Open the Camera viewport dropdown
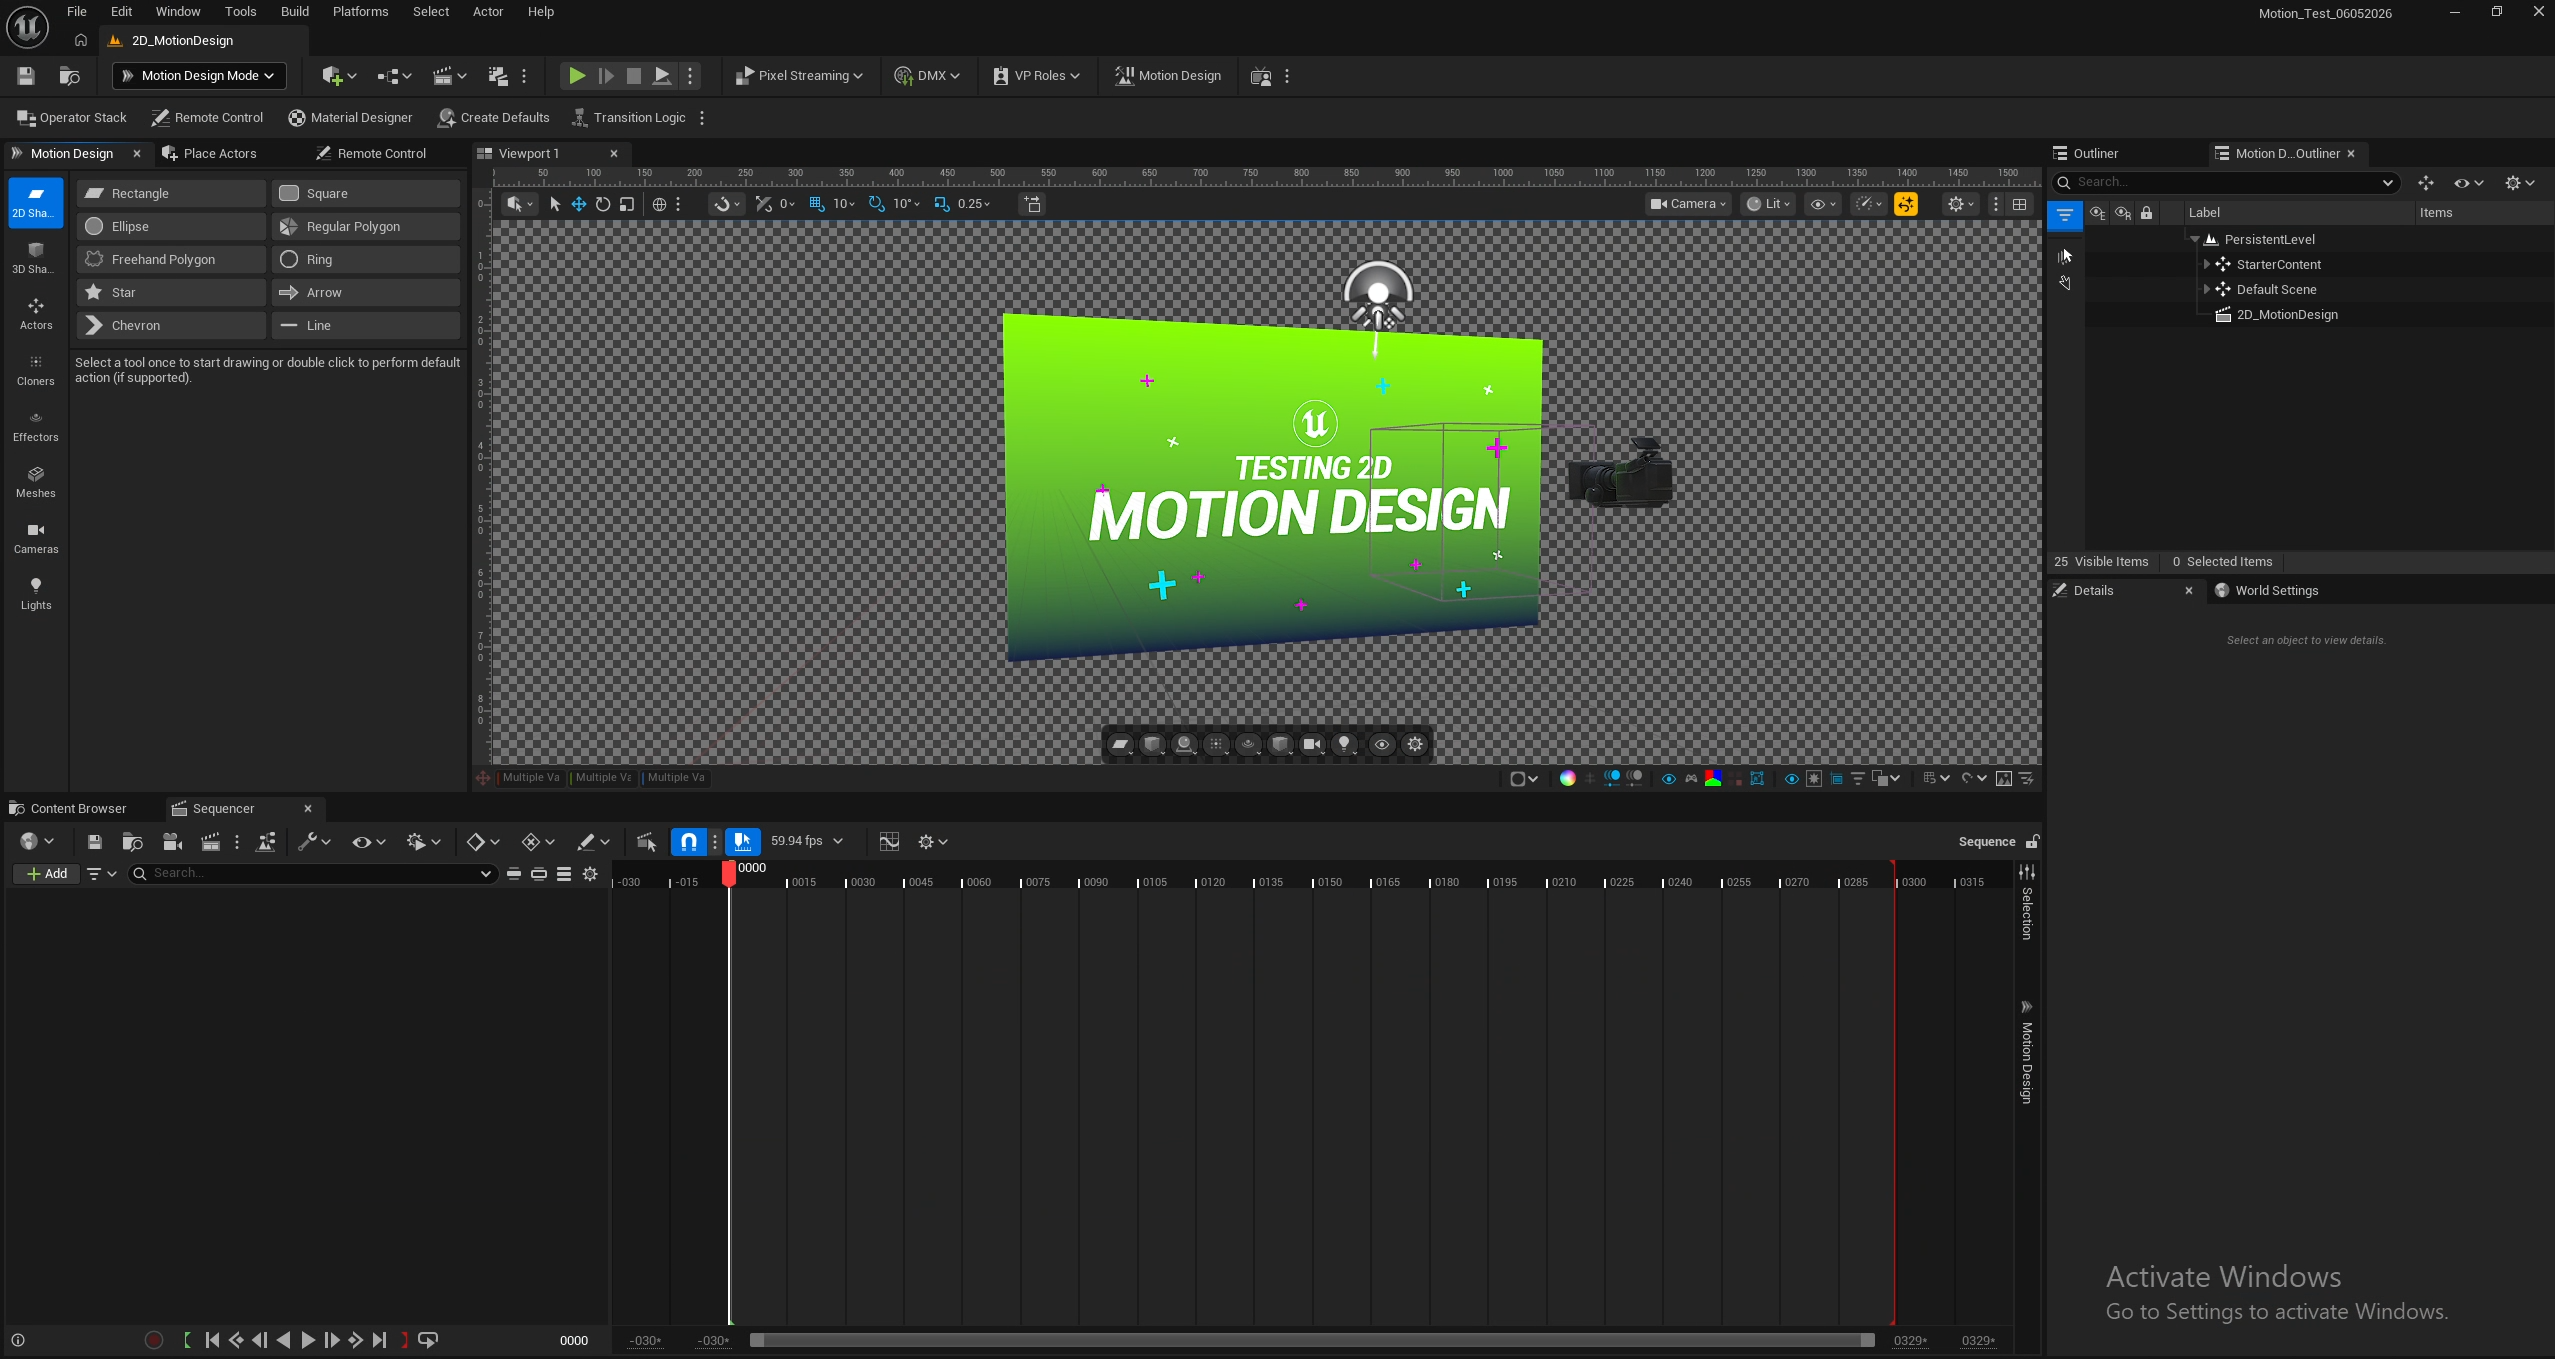Screen dimensions: 2555x1359 coord(1689,204)
